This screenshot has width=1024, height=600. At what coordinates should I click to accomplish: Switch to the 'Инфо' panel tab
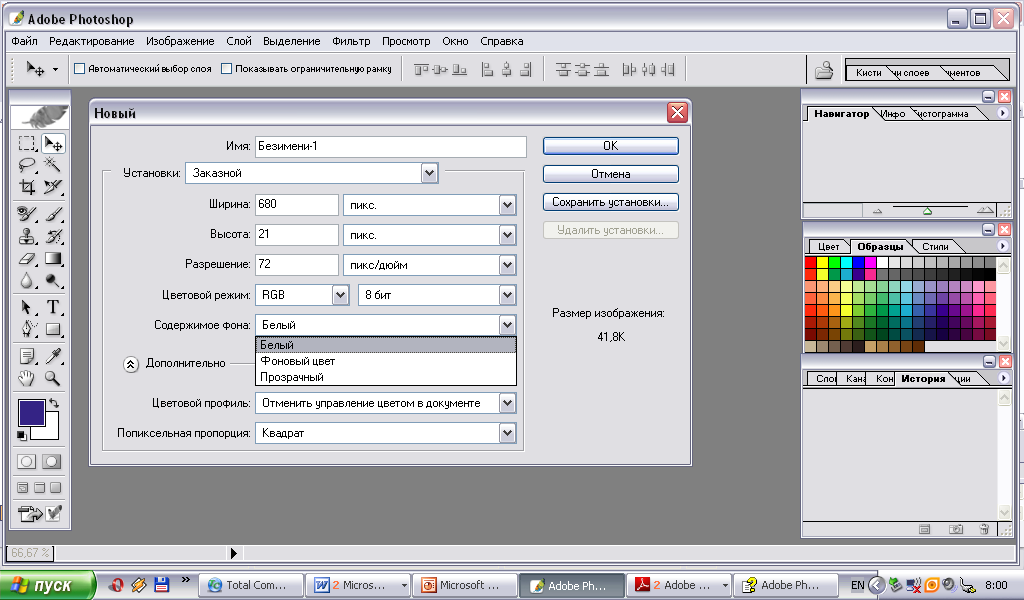pos(893,114)
